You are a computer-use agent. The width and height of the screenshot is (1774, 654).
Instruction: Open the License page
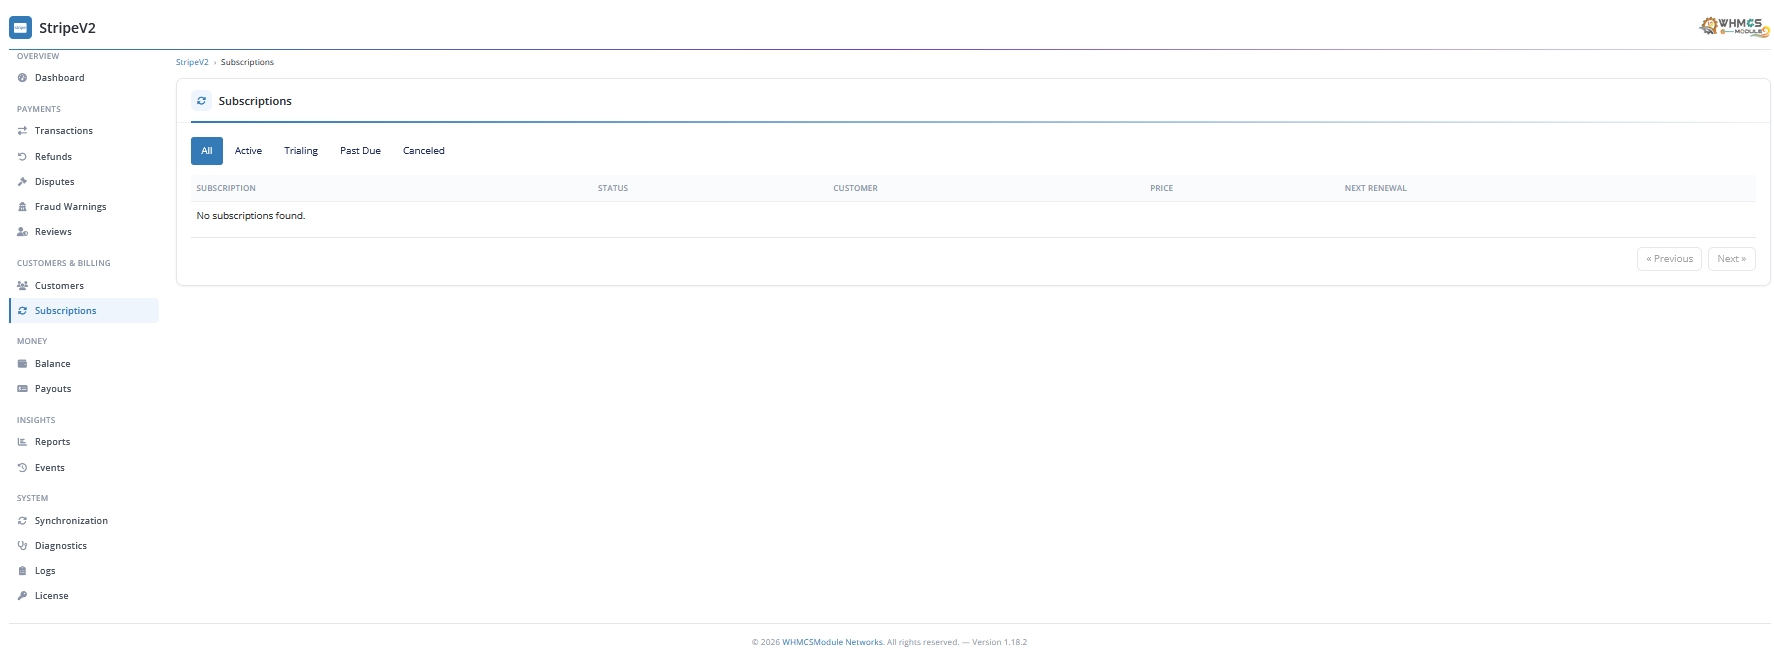pyautogui.click(x=84, y=596)
